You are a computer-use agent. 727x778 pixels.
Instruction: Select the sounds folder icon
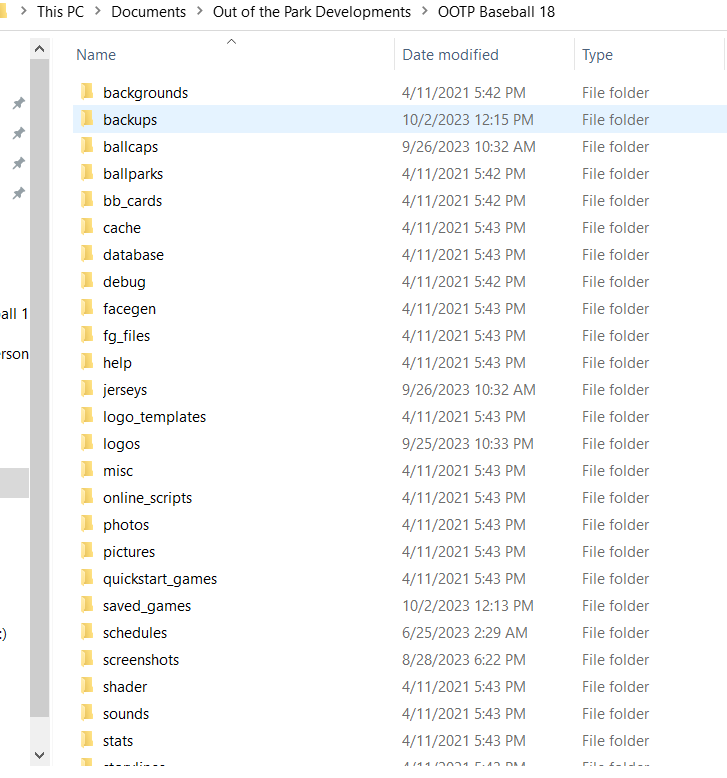[x=87, y=713]
